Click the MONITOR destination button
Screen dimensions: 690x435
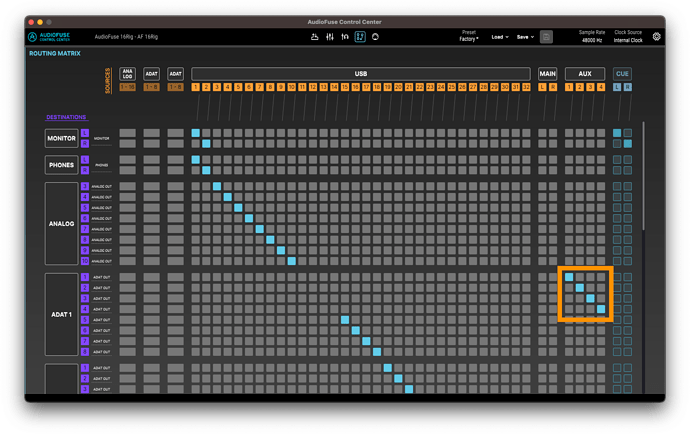(62, 138)
